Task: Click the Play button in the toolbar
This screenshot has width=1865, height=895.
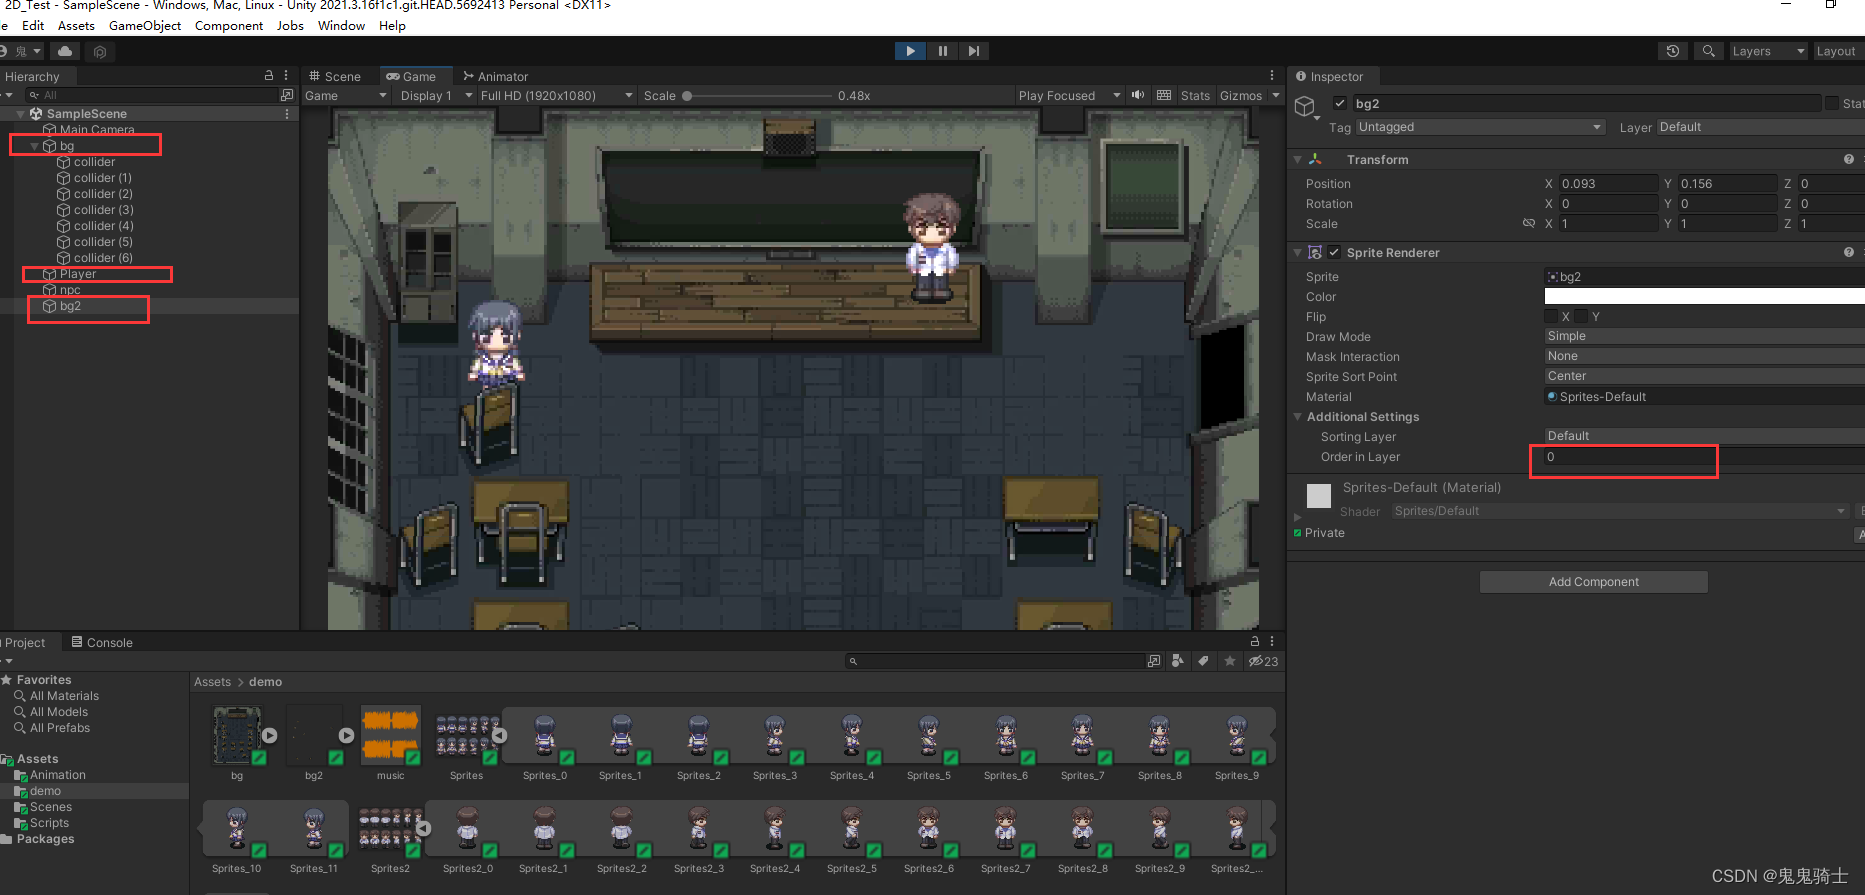Action: click(x=910, y=51)
